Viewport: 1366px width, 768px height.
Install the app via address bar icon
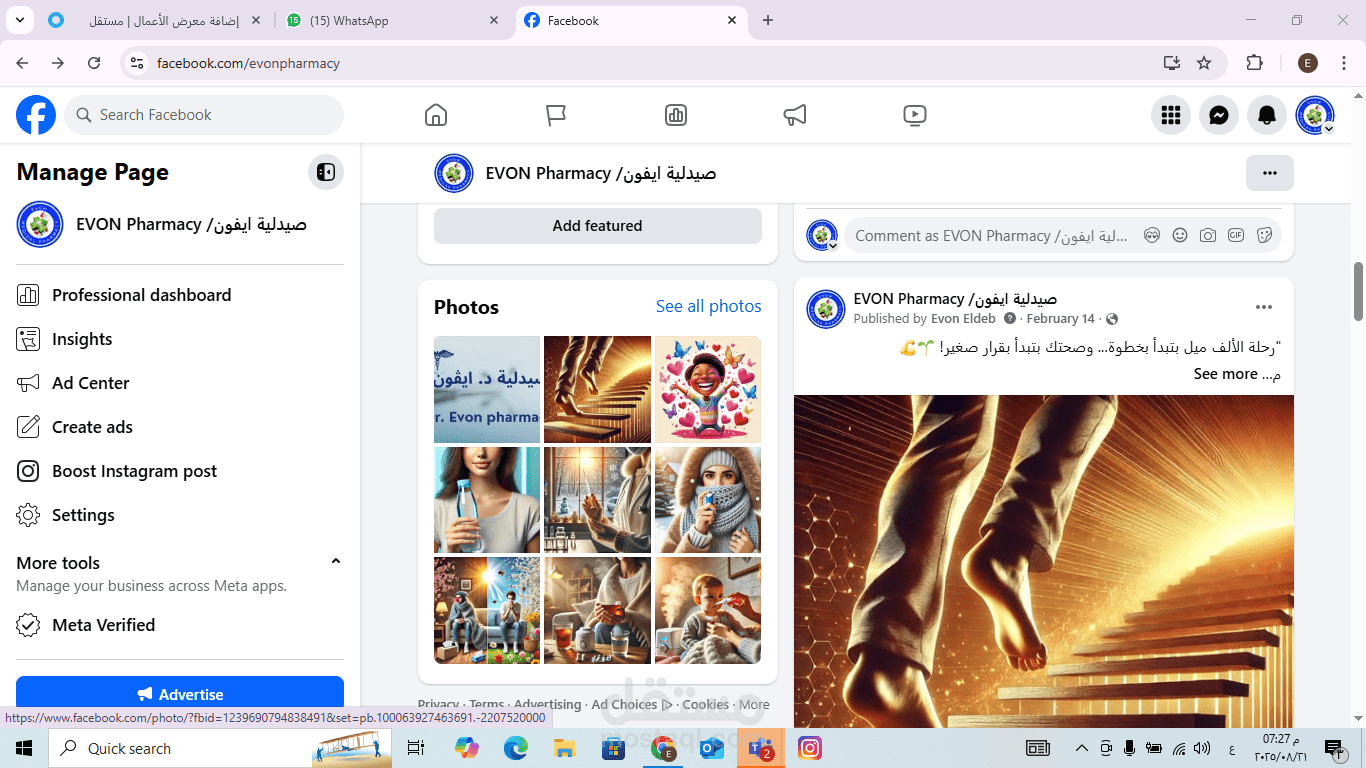click(x=1172, y=63)
